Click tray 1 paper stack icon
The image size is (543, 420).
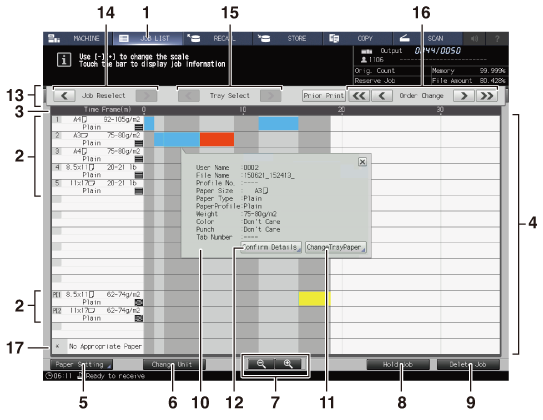tap(139, 127)
